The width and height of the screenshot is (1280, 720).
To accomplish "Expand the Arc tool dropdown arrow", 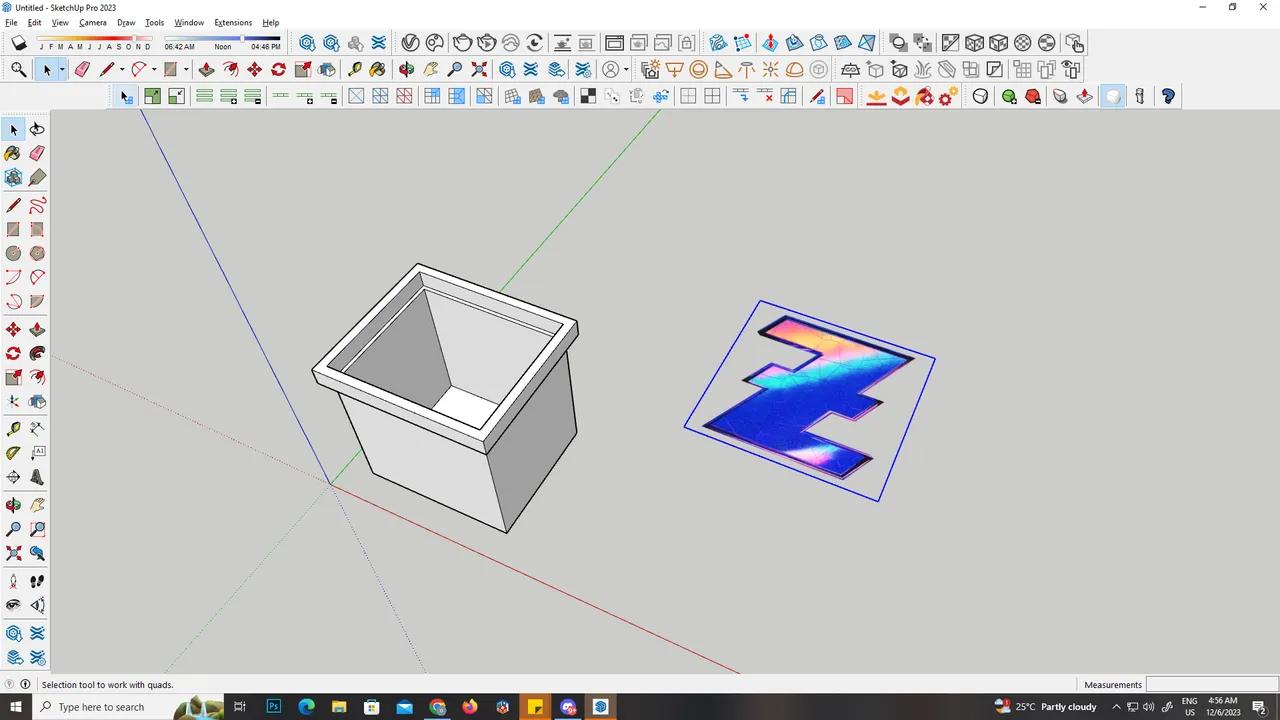I will (154, 70).
